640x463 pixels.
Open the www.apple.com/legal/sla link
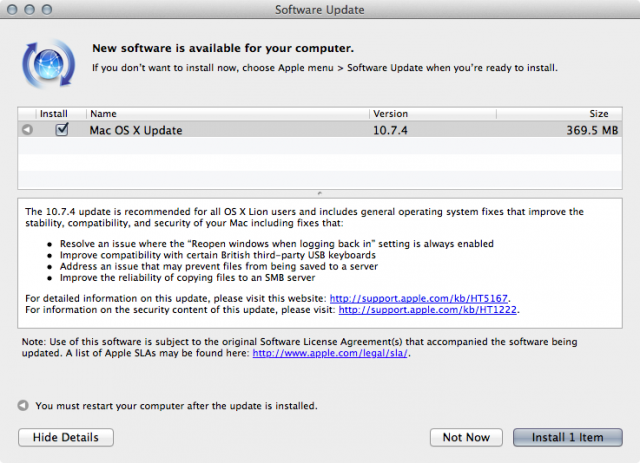point(330,353)
